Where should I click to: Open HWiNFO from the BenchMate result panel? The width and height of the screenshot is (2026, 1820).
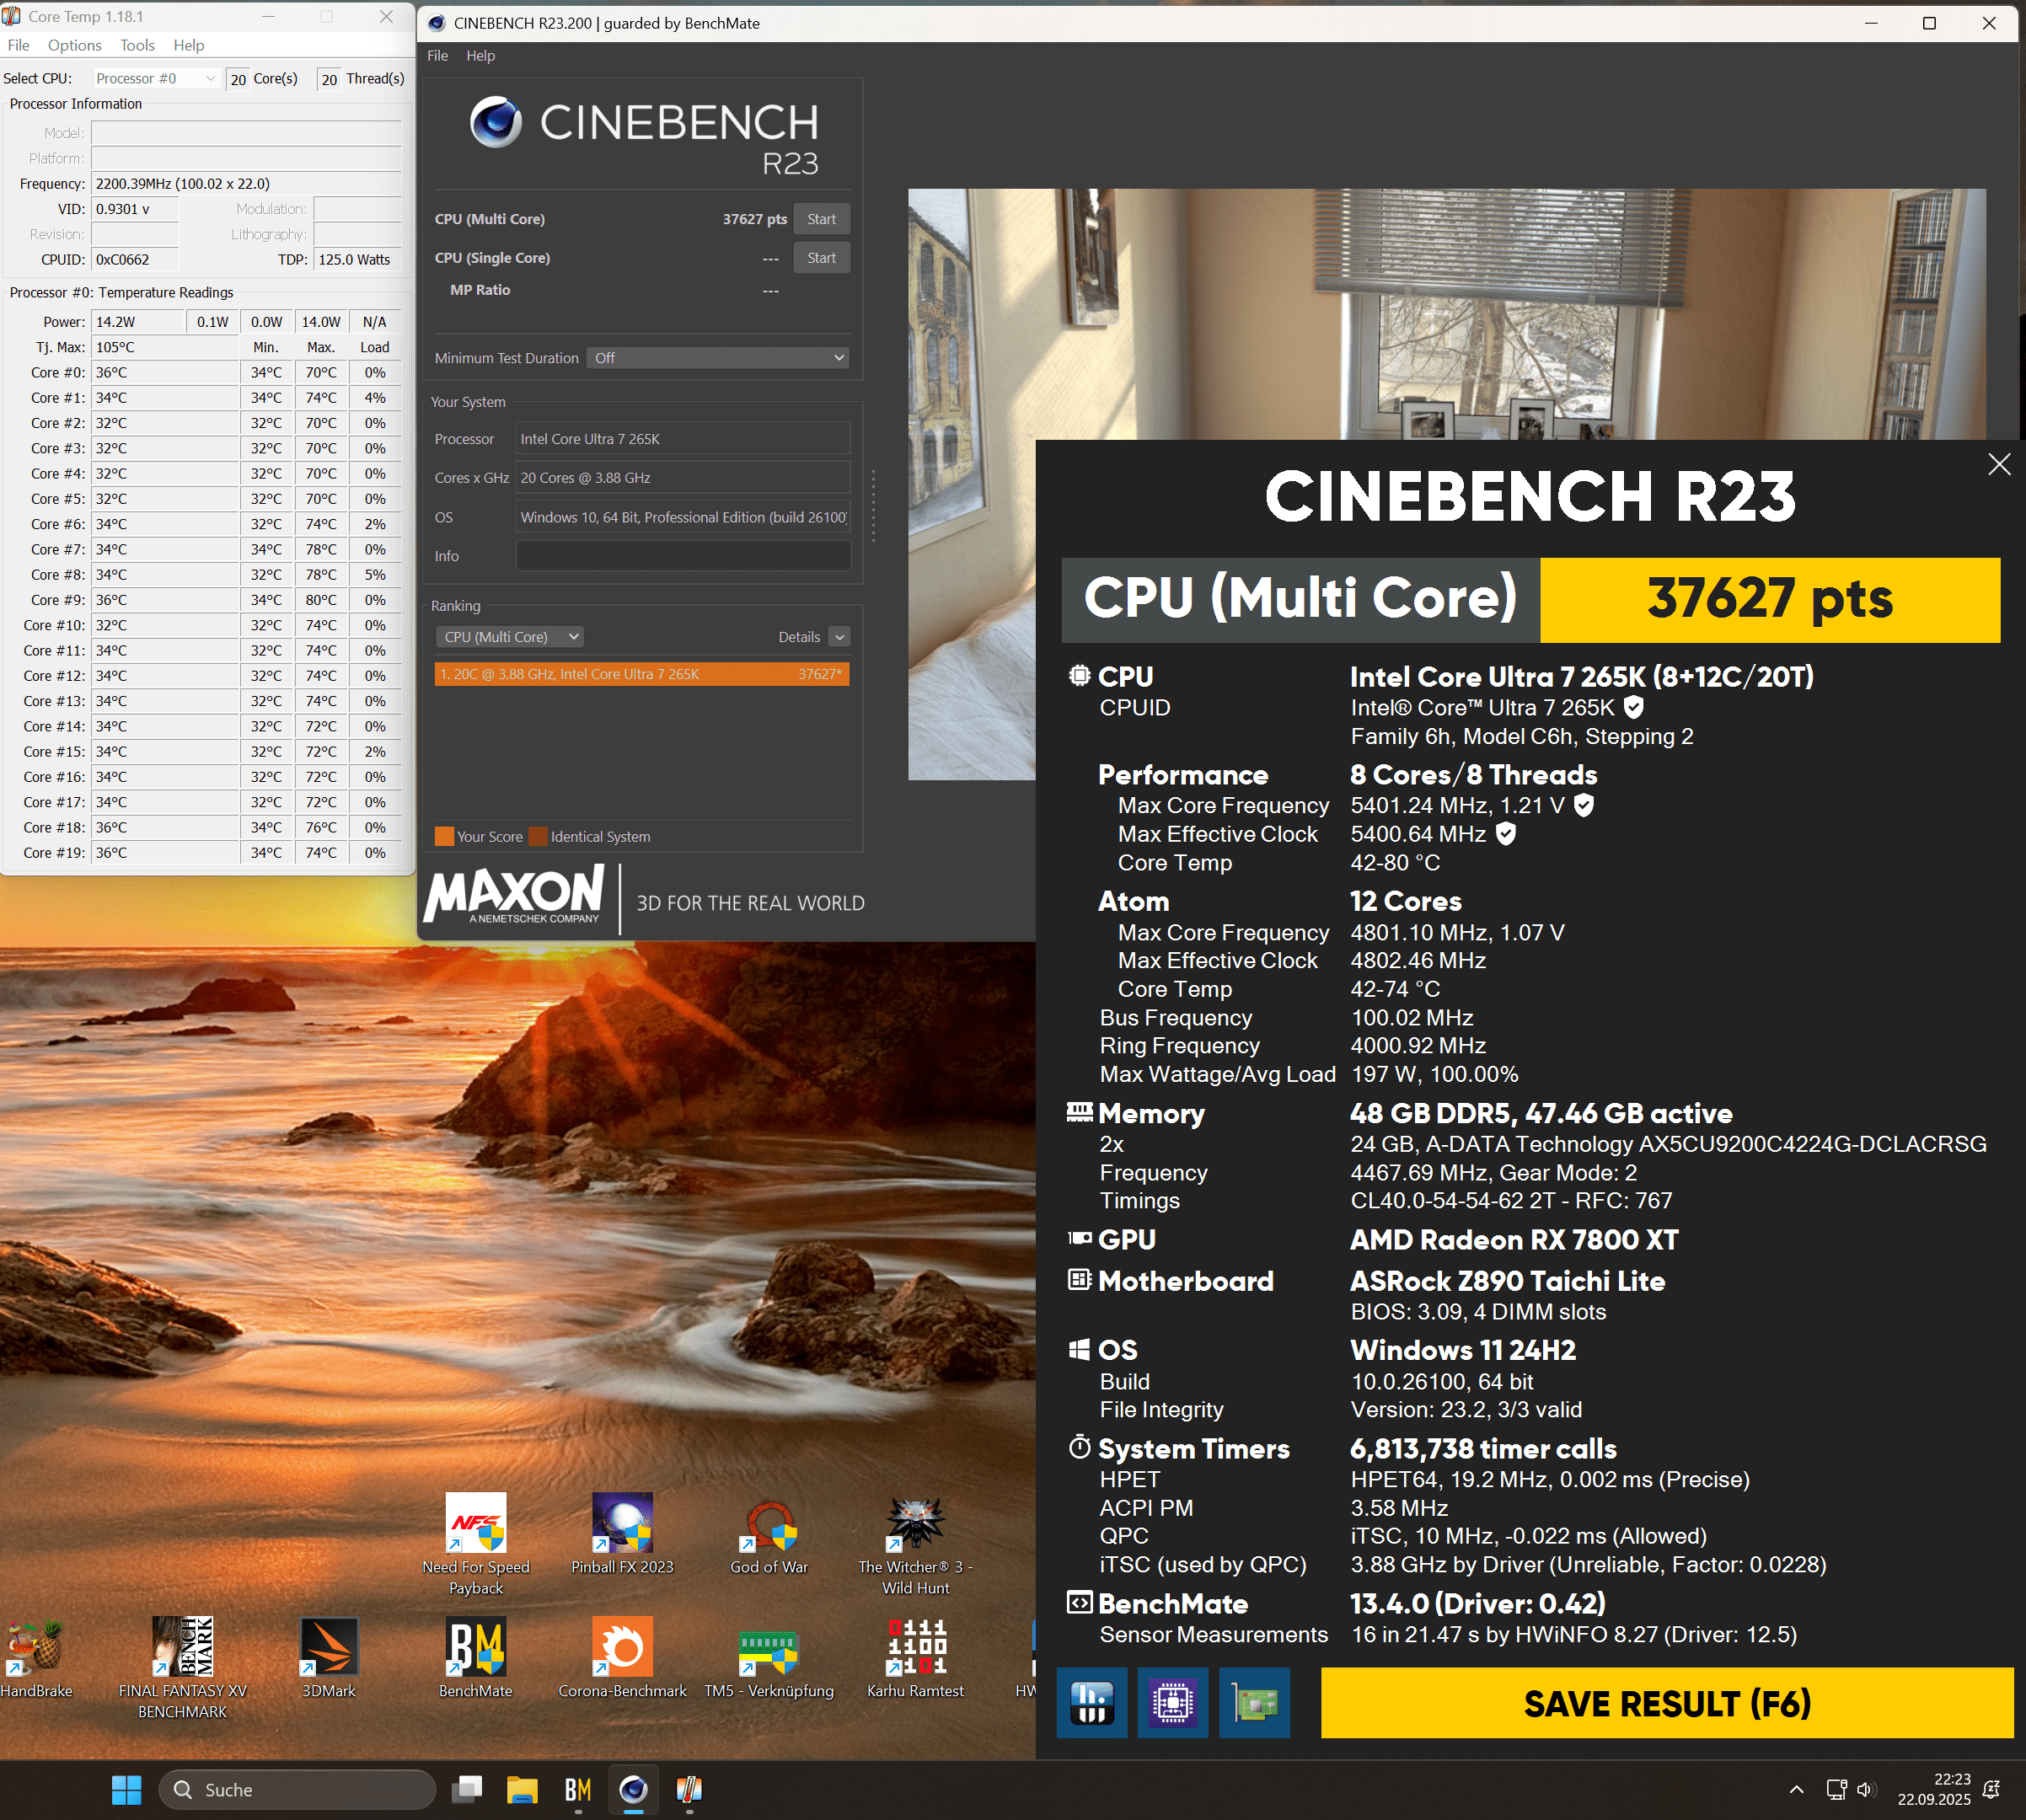pos(1091,1702)
